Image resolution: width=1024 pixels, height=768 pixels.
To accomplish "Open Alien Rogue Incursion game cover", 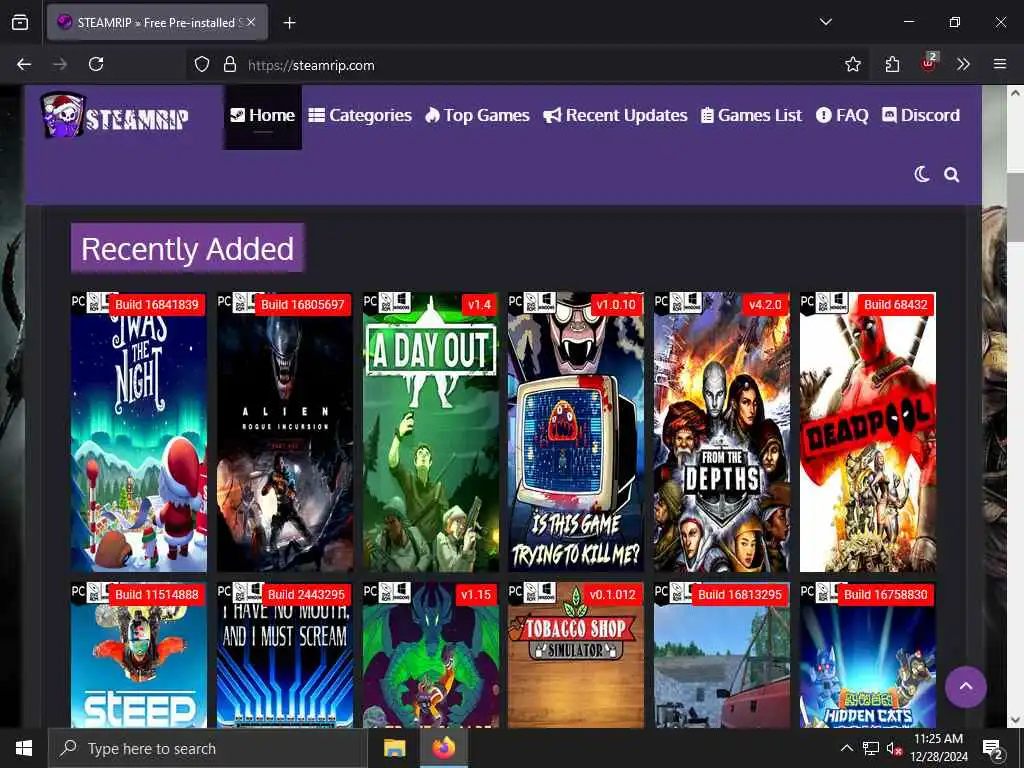I will click(285, 432).
